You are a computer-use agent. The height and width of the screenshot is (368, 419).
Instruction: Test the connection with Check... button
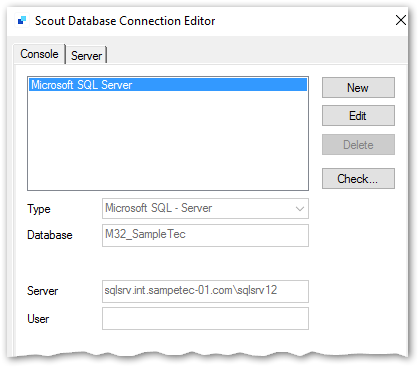(358, 179)
